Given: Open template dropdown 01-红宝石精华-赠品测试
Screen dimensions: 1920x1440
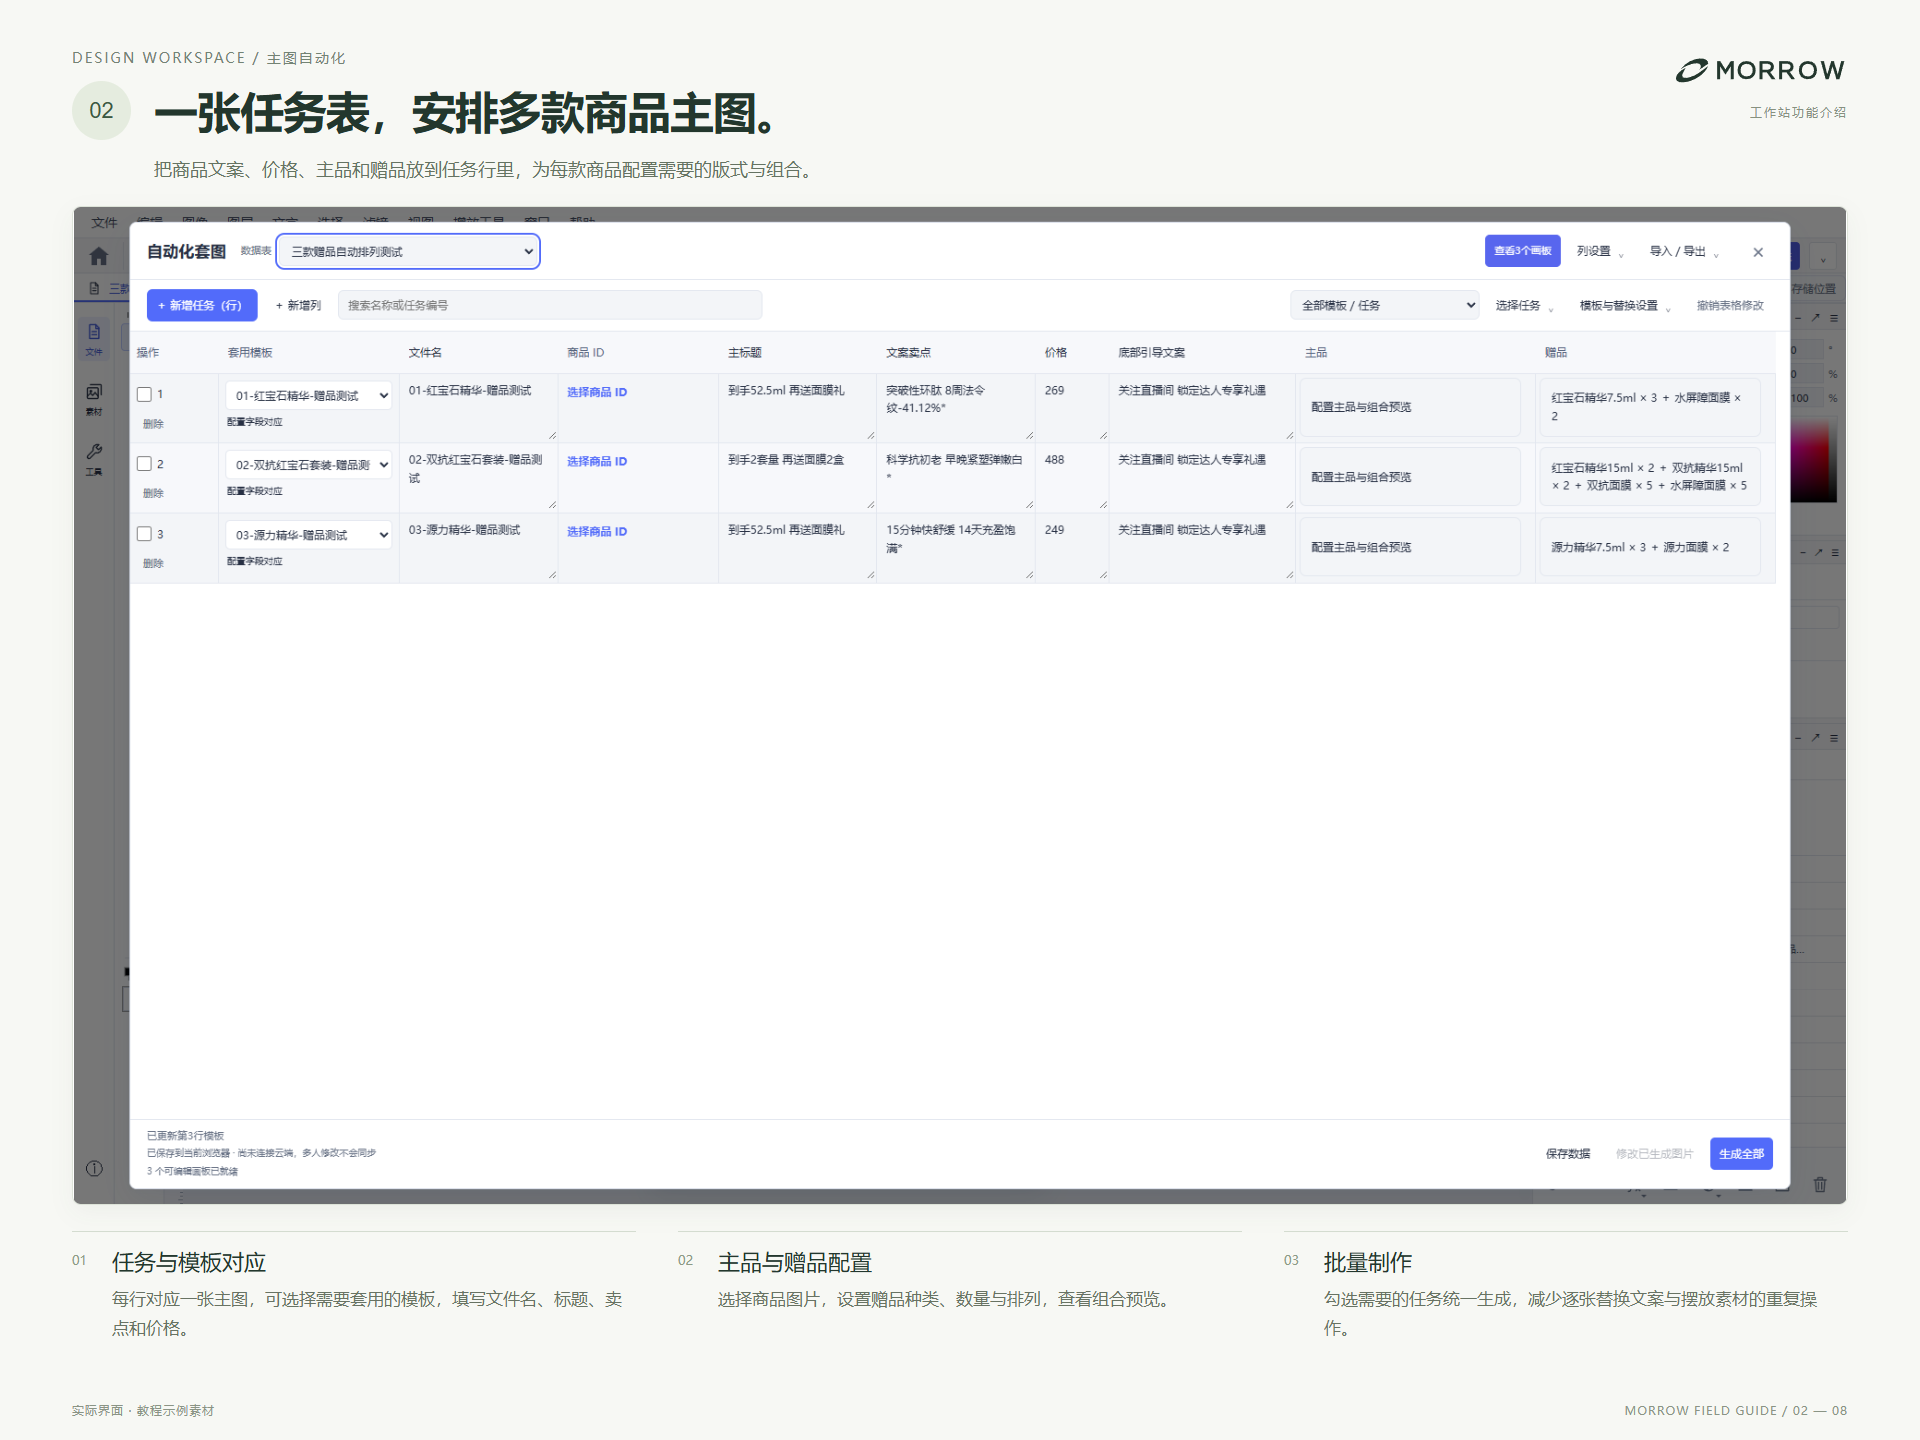Looking at the screenshot, I should (309, 396).
